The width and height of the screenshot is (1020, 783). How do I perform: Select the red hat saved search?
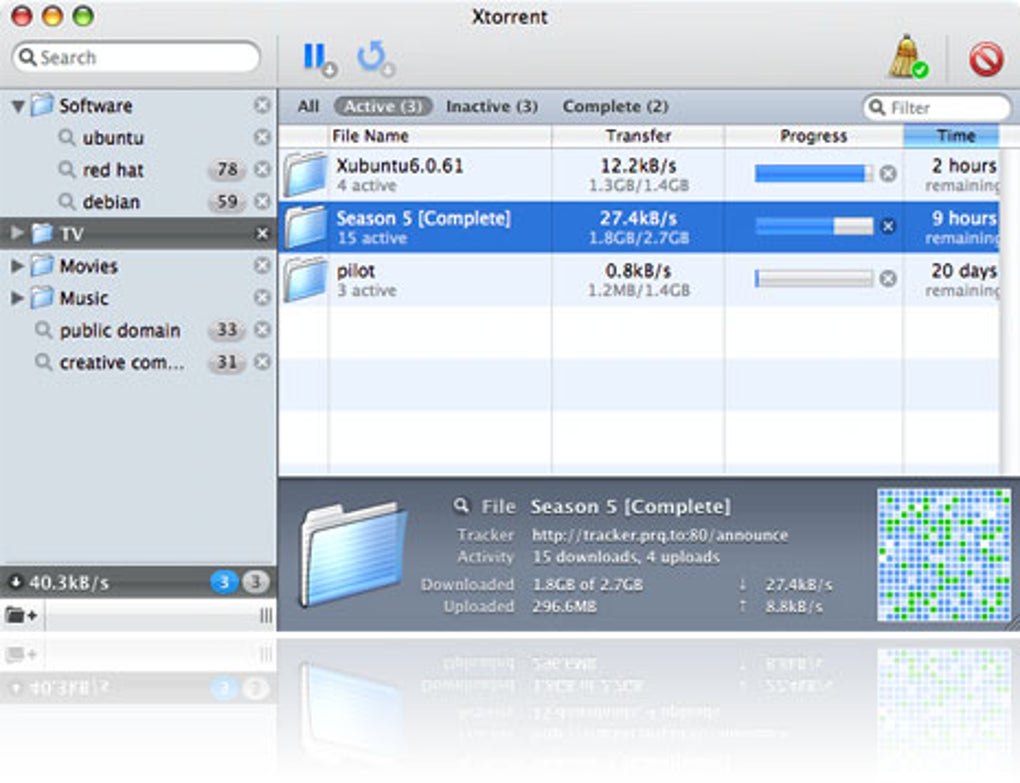[113, 170]
